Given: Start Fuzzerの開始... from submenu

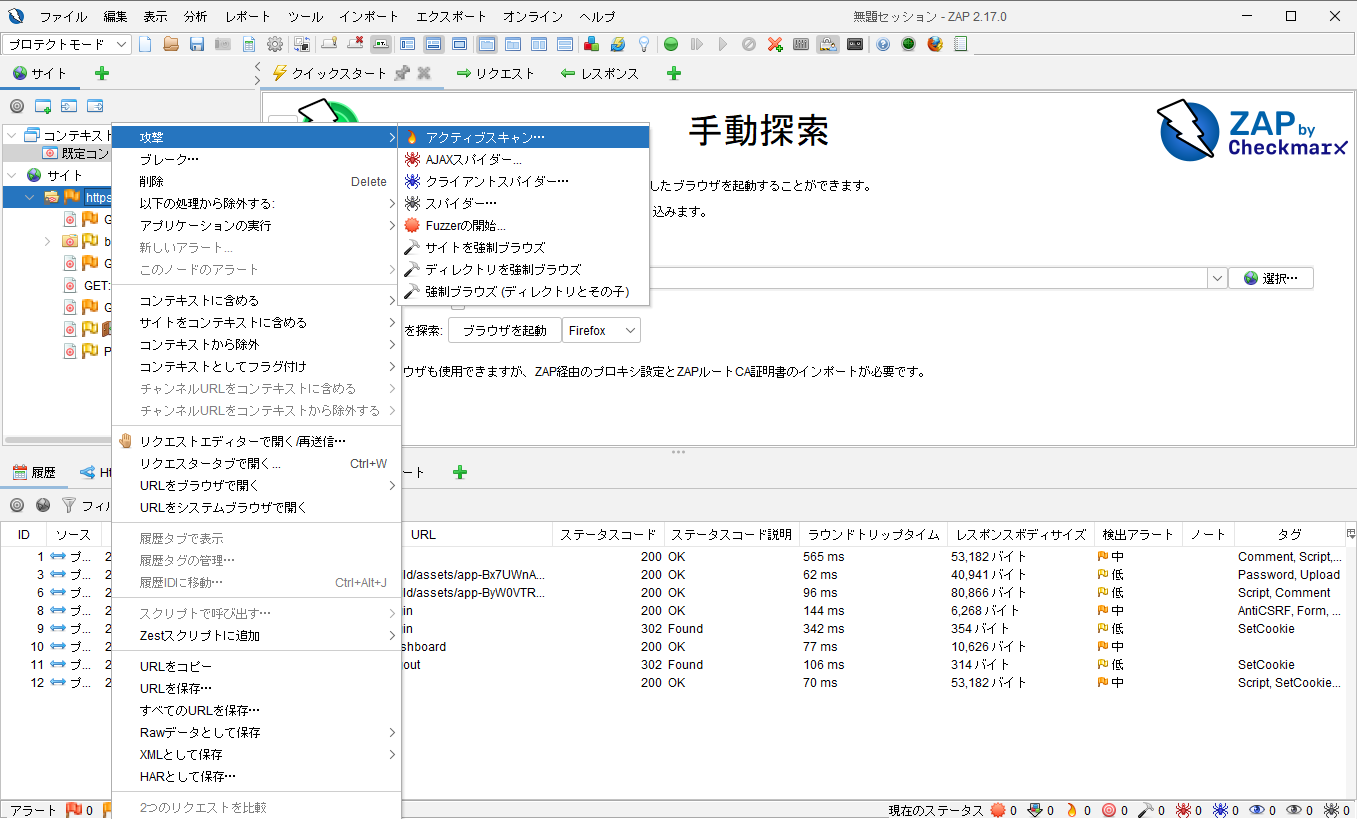Looking at the screenshot, I should click(524, 225).
